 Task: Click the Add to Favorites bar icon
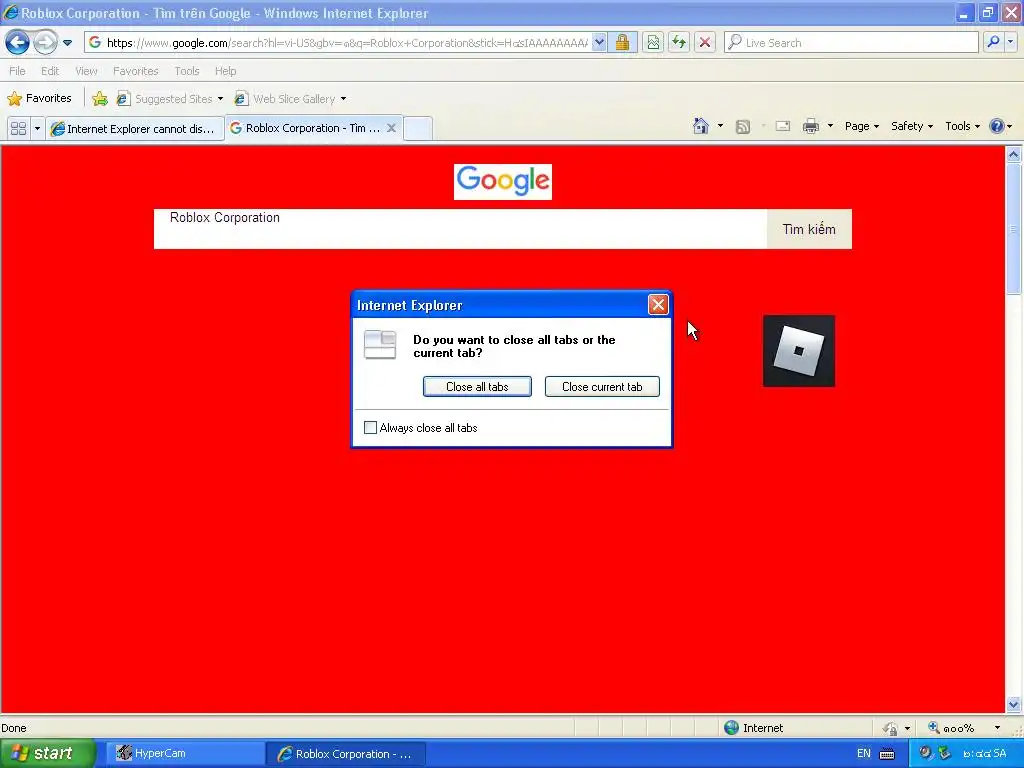click(100, 99)
